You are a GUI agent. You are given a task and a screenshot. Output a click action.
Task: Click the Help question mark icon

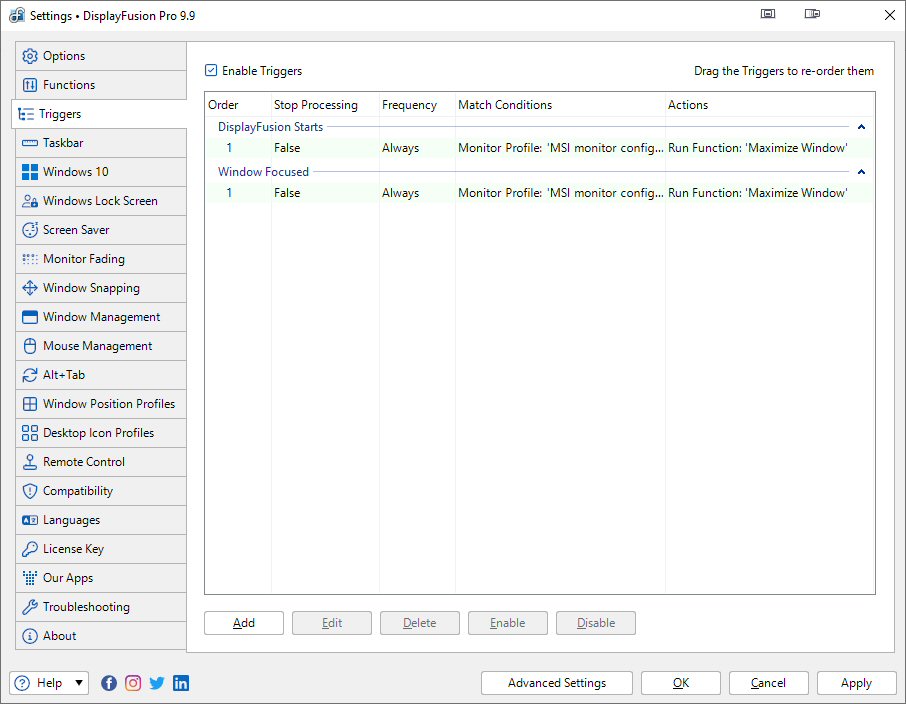(x=22, y=683)
